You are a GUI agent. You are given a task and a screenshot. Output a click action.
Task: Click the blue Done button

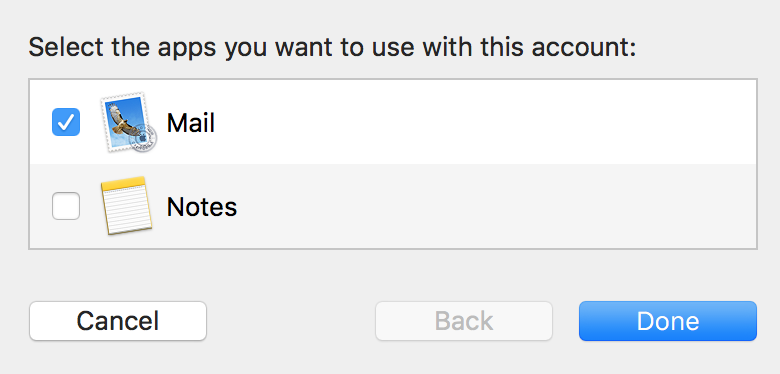pos(668,321)
